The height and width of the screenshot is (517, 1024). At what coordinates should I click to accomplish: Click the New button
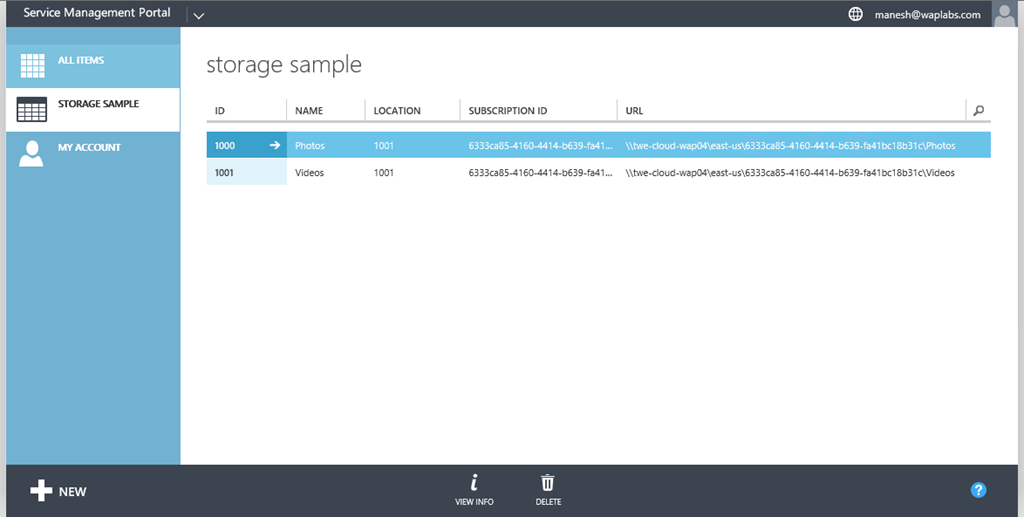point(58,491)
